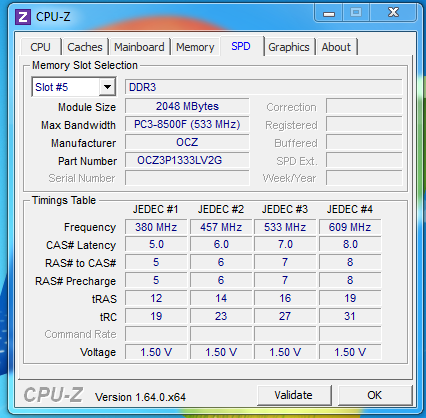This screenshot has width=426, height=418.
Task: Click the tRC value 31
Action: (x=350, y=316)
